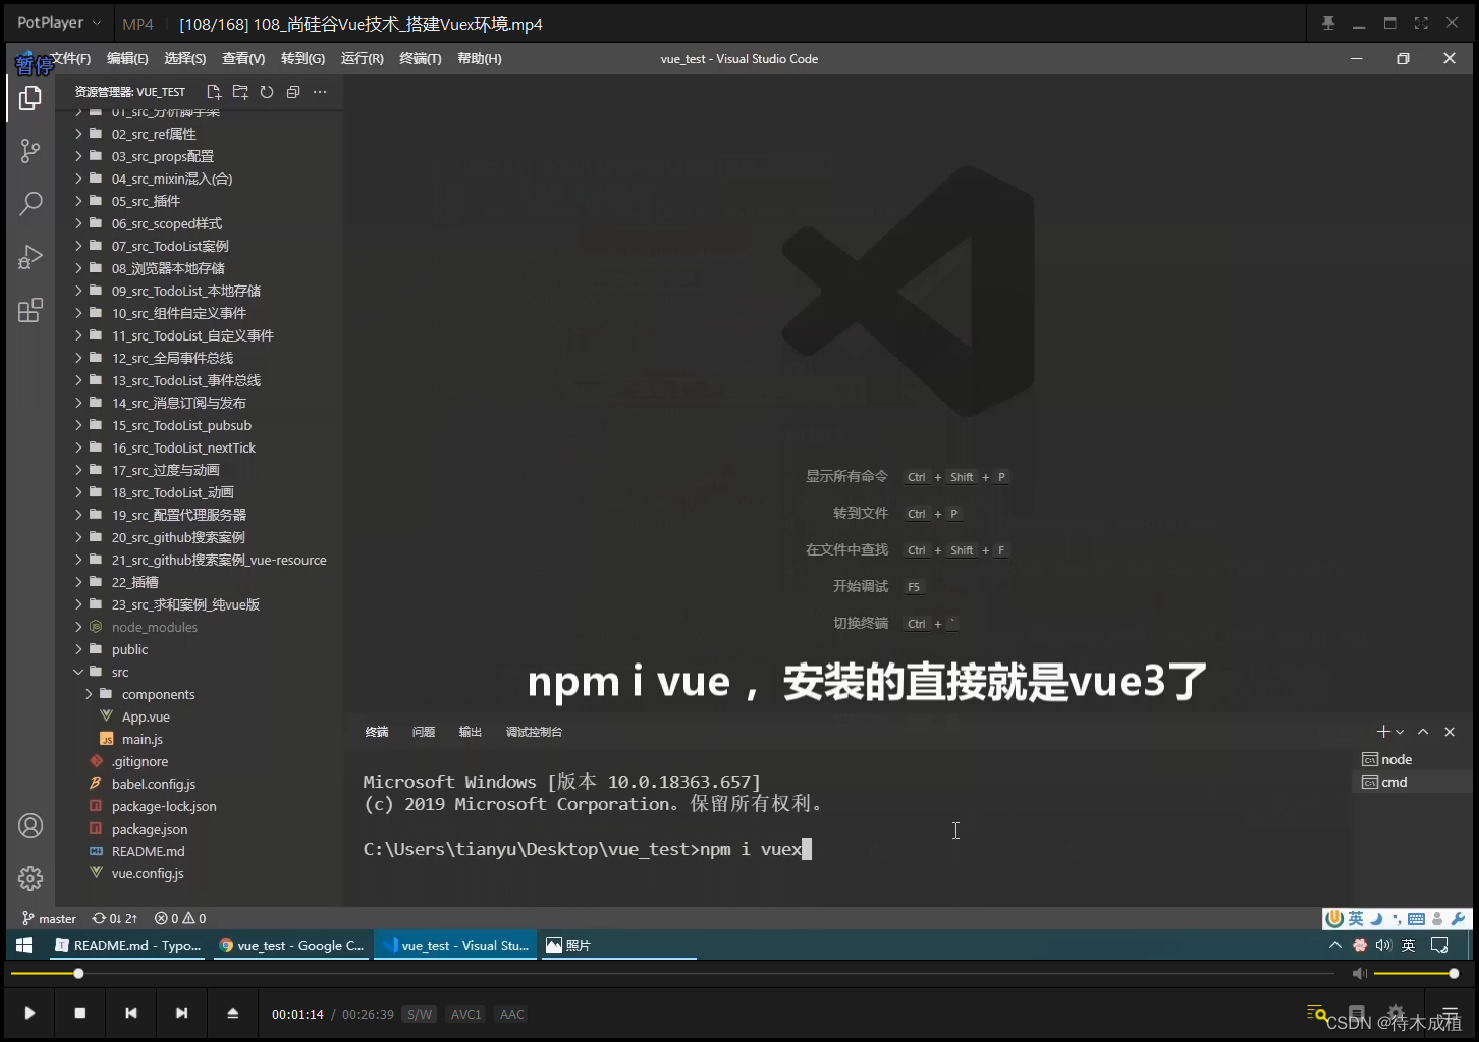
Task: Add a new terminal with plus icon
Action: (1383, 732)
